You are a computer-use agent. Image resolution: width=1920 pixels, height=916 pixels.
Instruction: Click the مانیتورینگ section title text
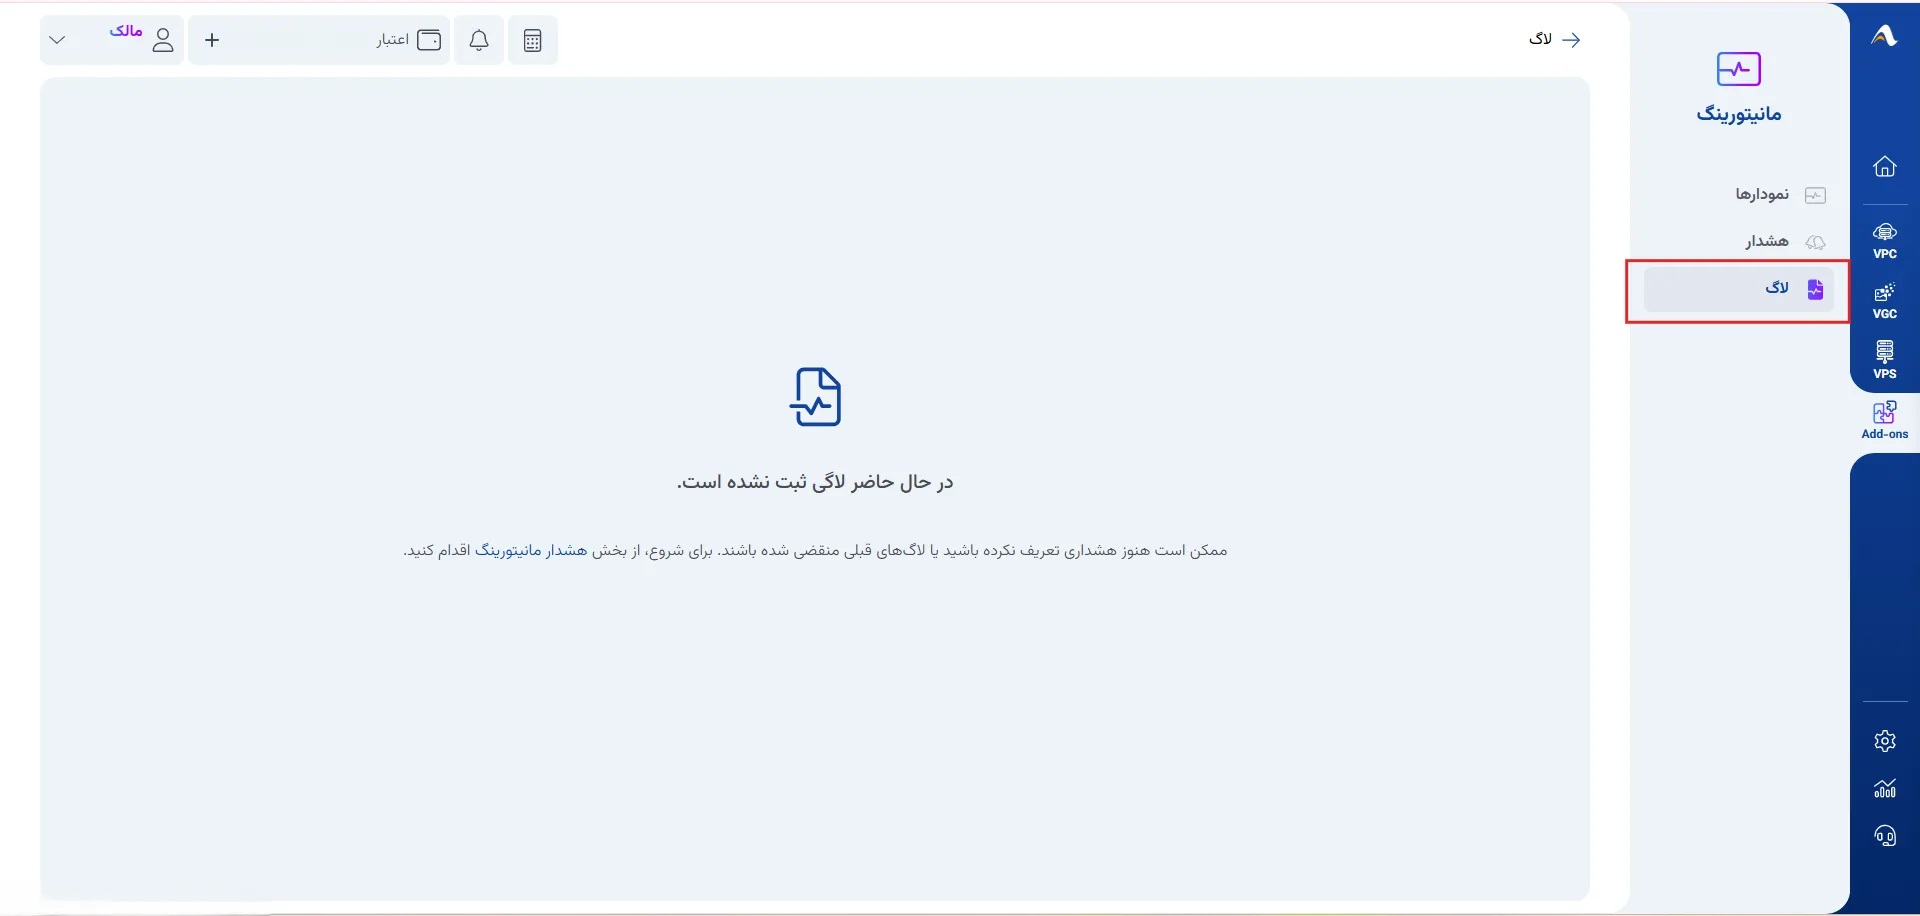pyautogui.click(x=1739, y=114)
